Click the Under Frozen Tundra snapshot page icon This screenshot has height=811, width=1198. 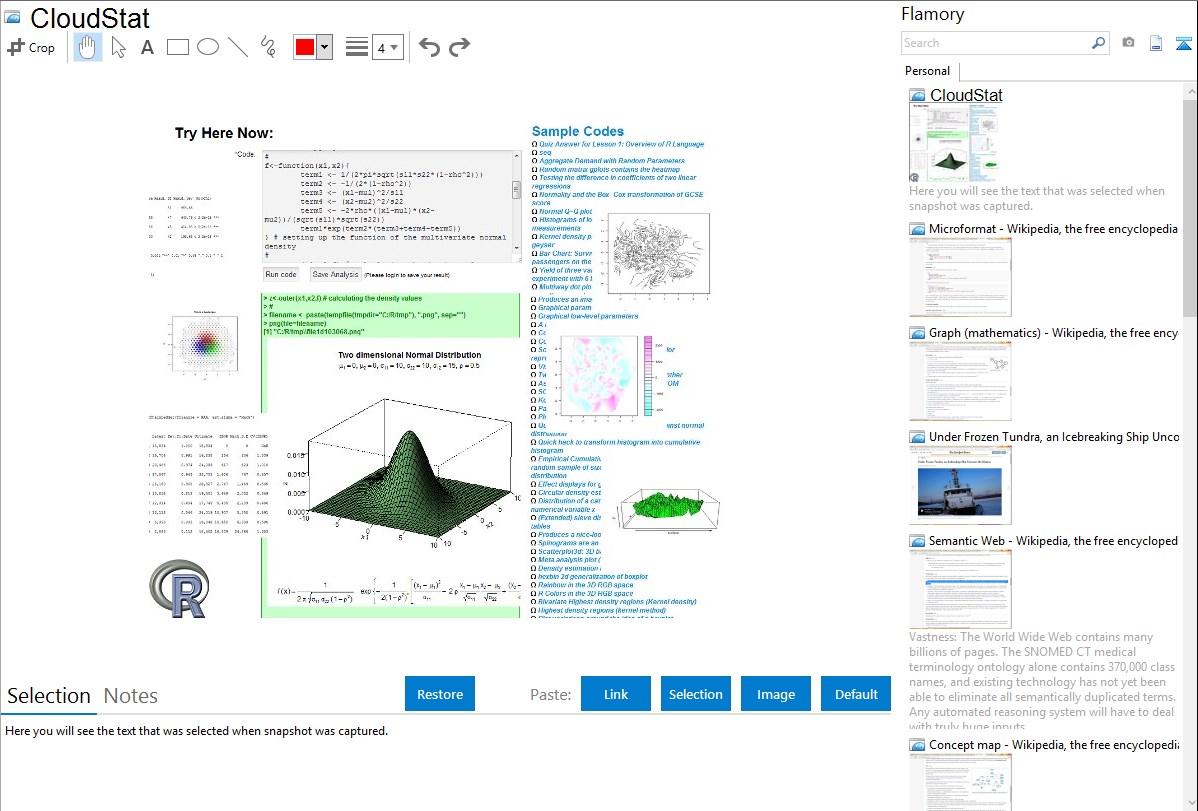point(917,437)
